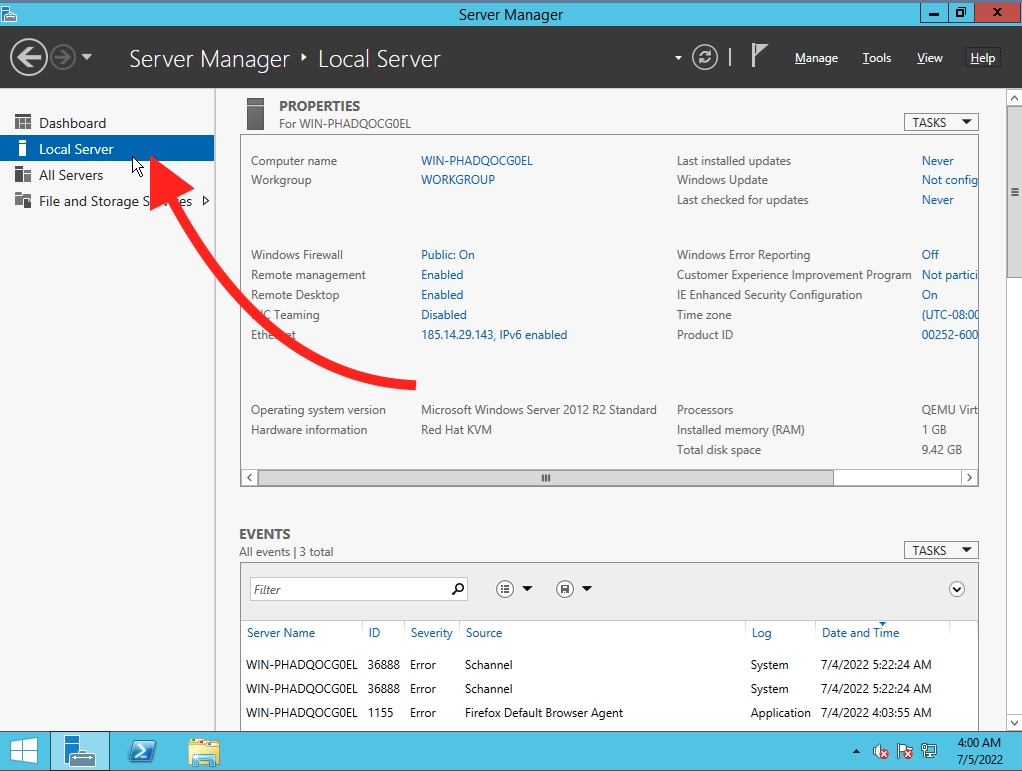Click the Windows Firewall Public: On link
Screen dimensions: 1022x771
(448, 255)
